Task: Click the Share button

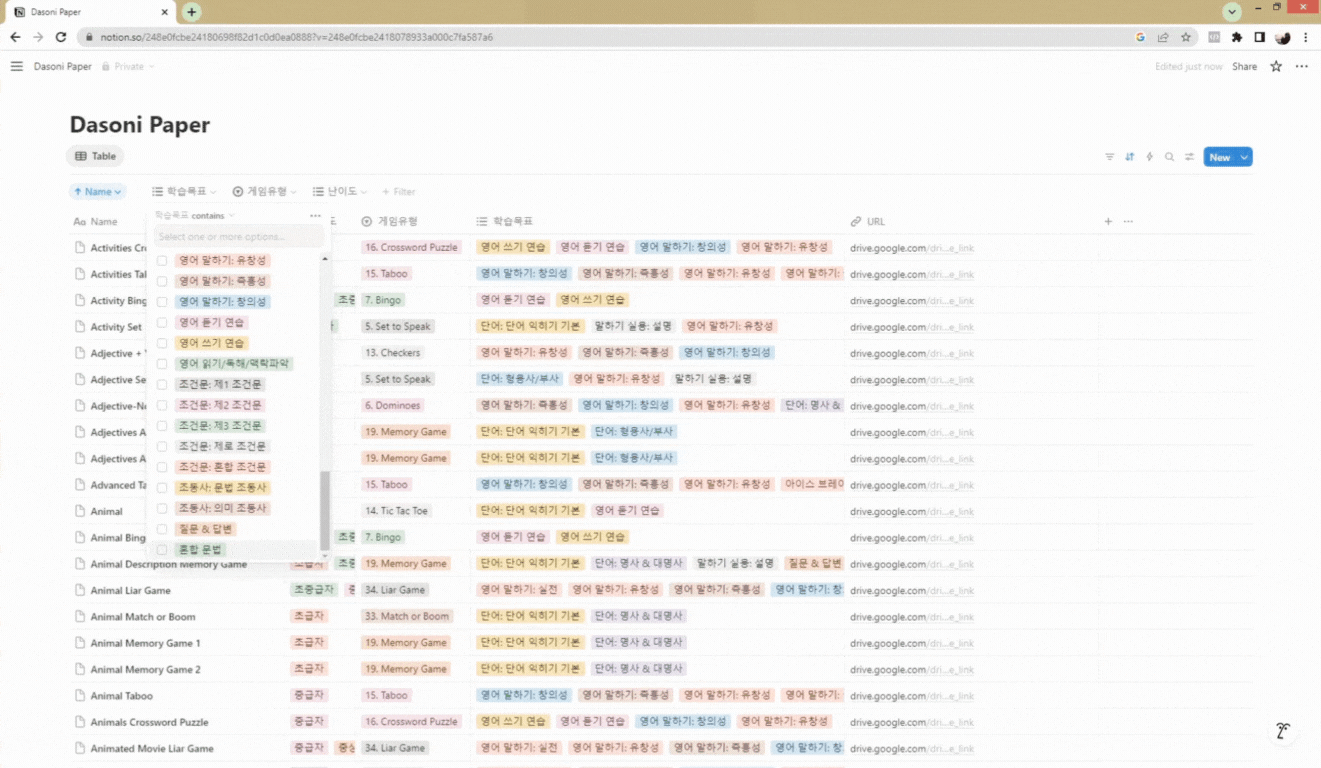Action: click(x=1244, y=66)
